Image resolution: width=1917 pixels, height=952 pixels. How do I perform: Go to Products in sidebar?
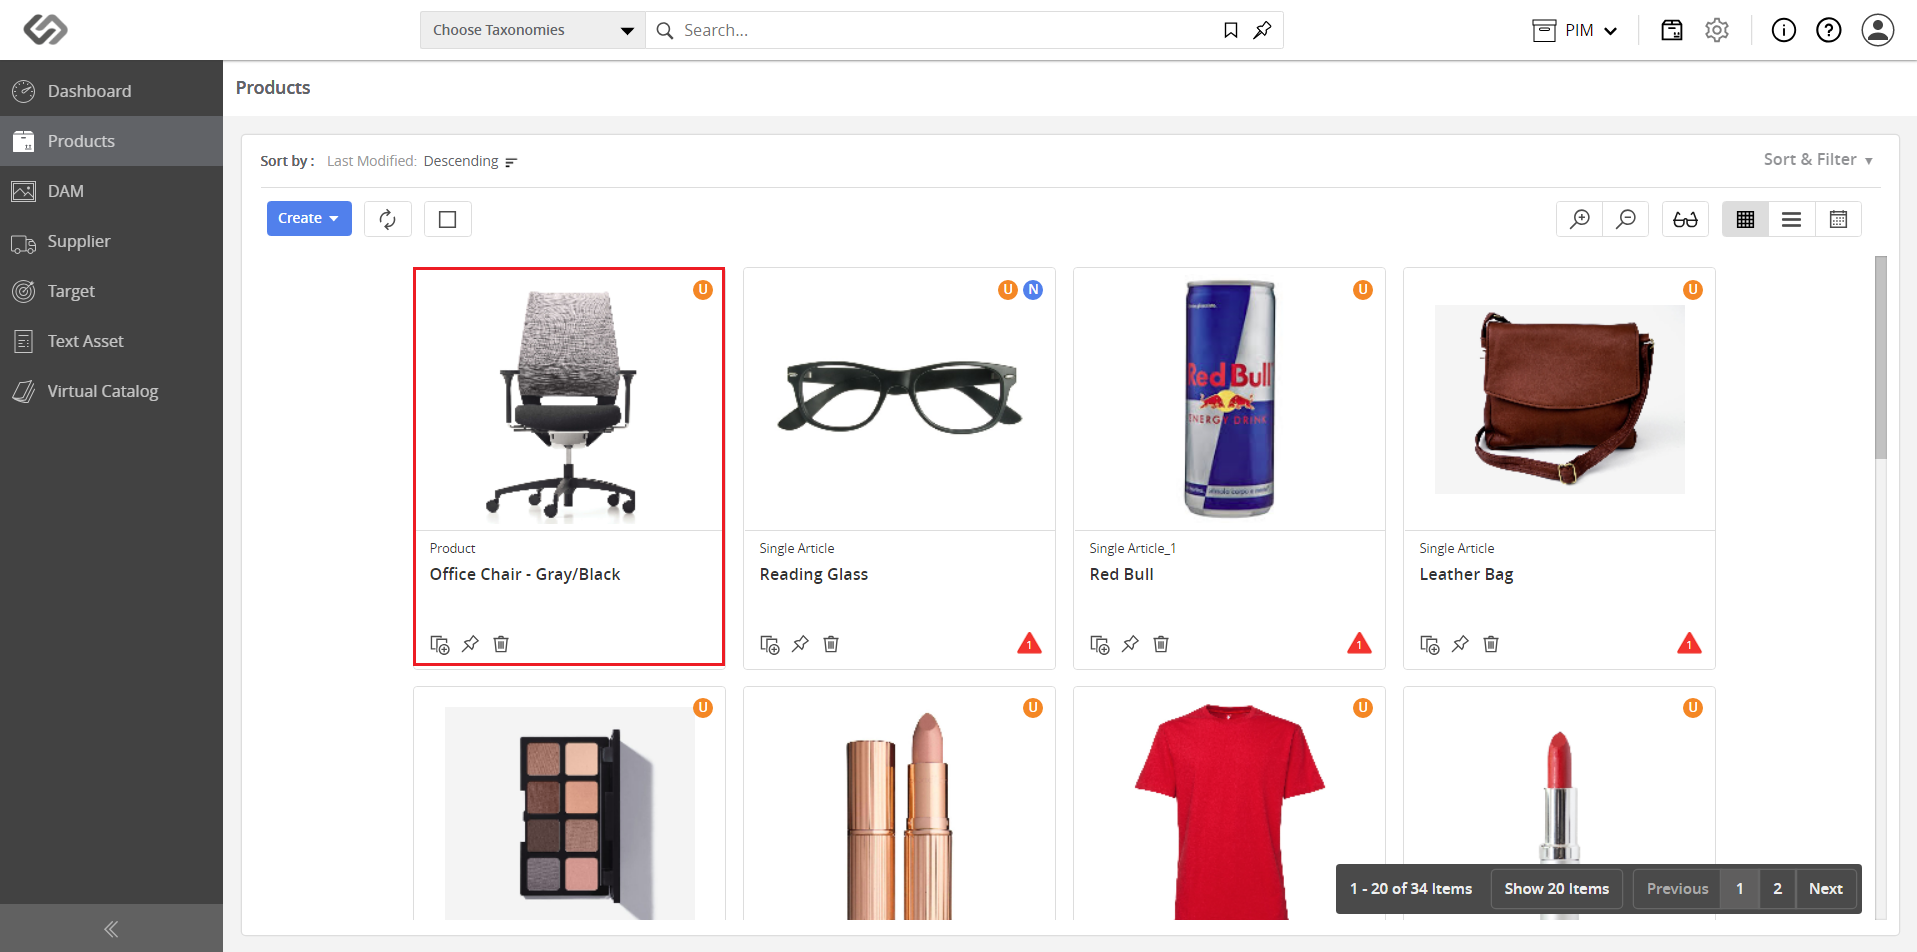click(111, 141)
